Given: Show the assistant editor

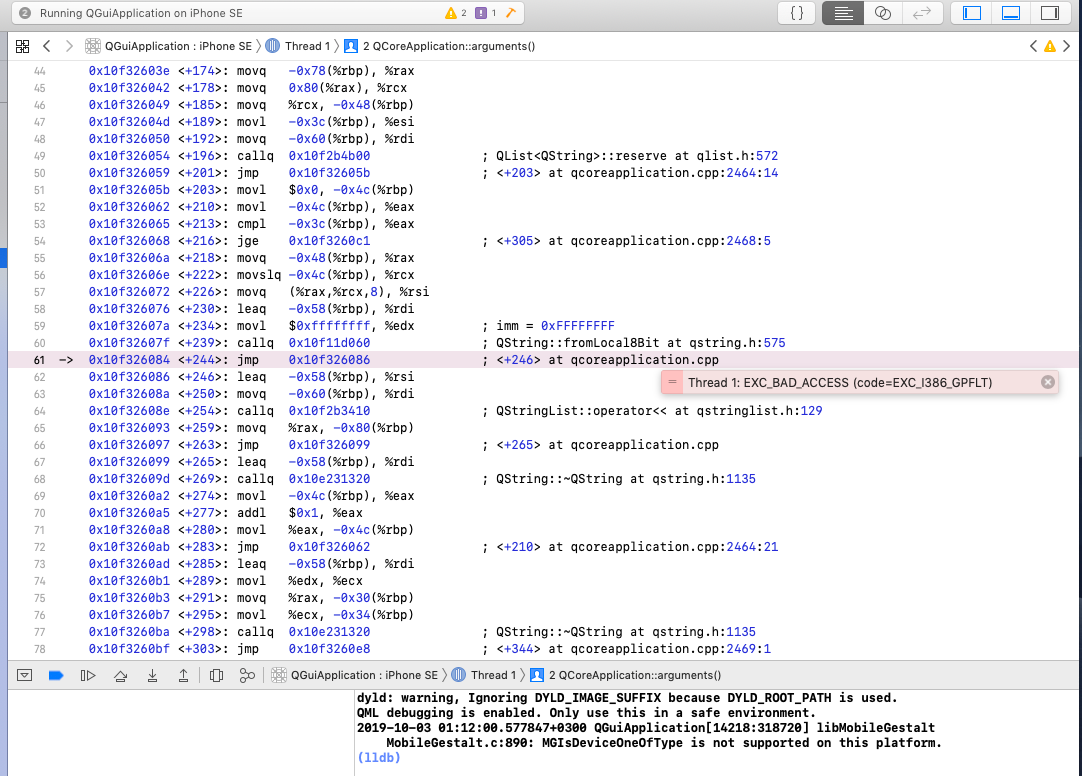Looking at the screenshot, I should (x=882, y=13).
